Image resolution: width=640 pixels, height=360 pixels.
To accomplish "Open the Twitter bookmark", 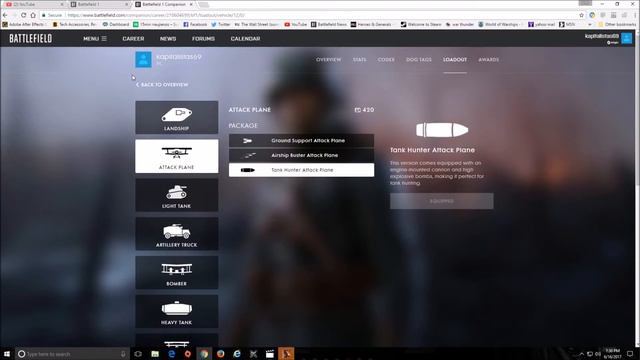I will (x=221, y=24).
